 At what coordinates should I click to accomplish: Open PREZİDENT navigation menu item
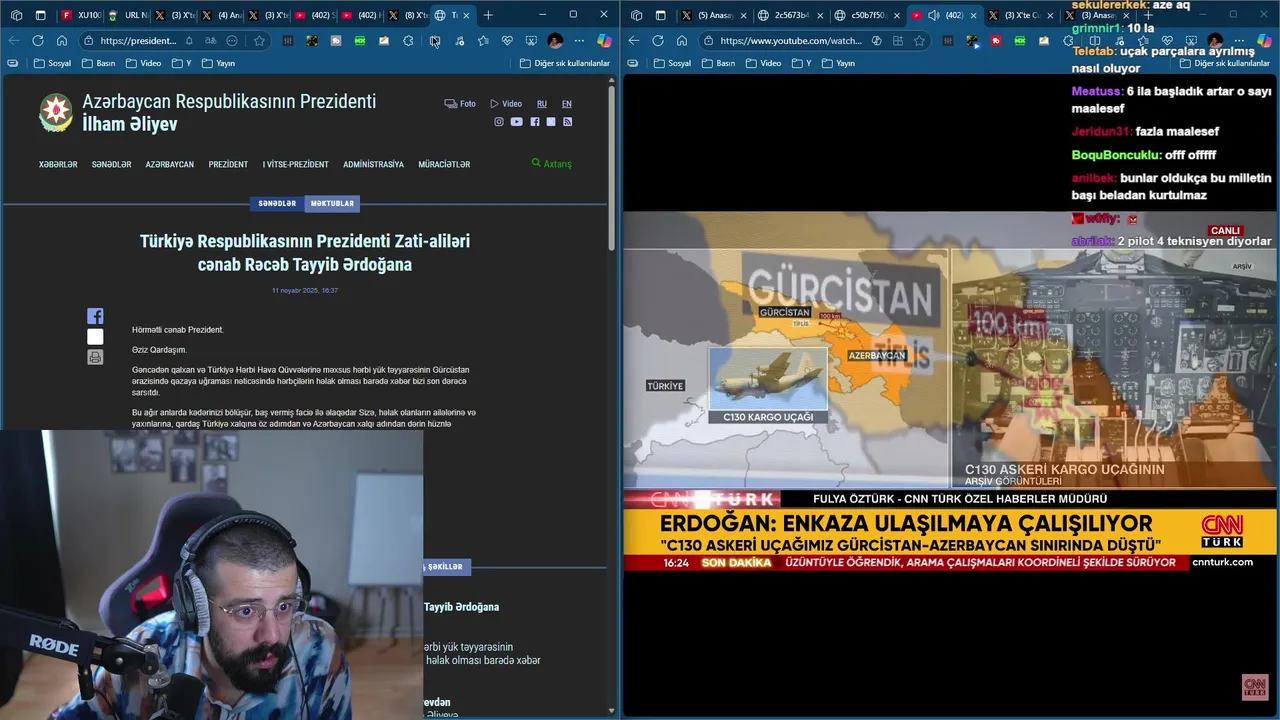click(228, 164)
